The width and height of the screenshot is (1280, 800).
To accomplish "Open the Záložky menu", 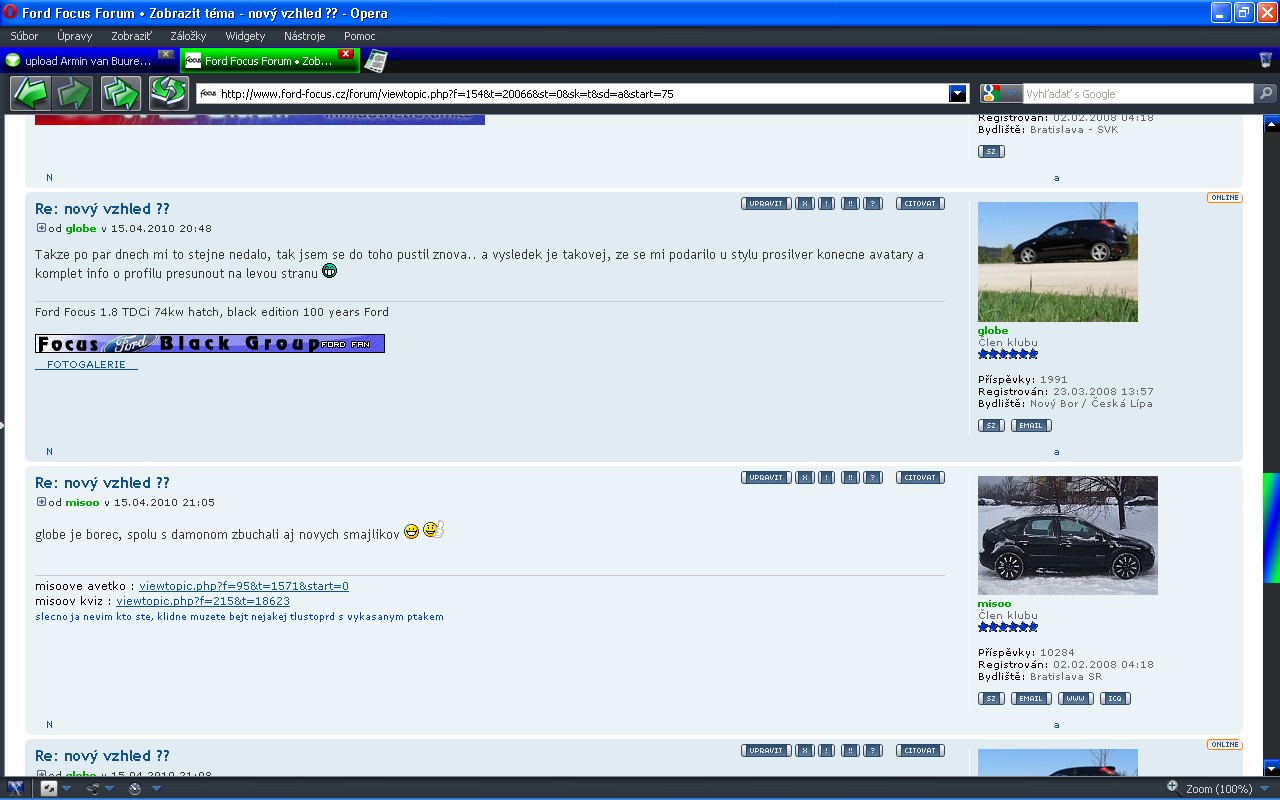I will (188, 36).
